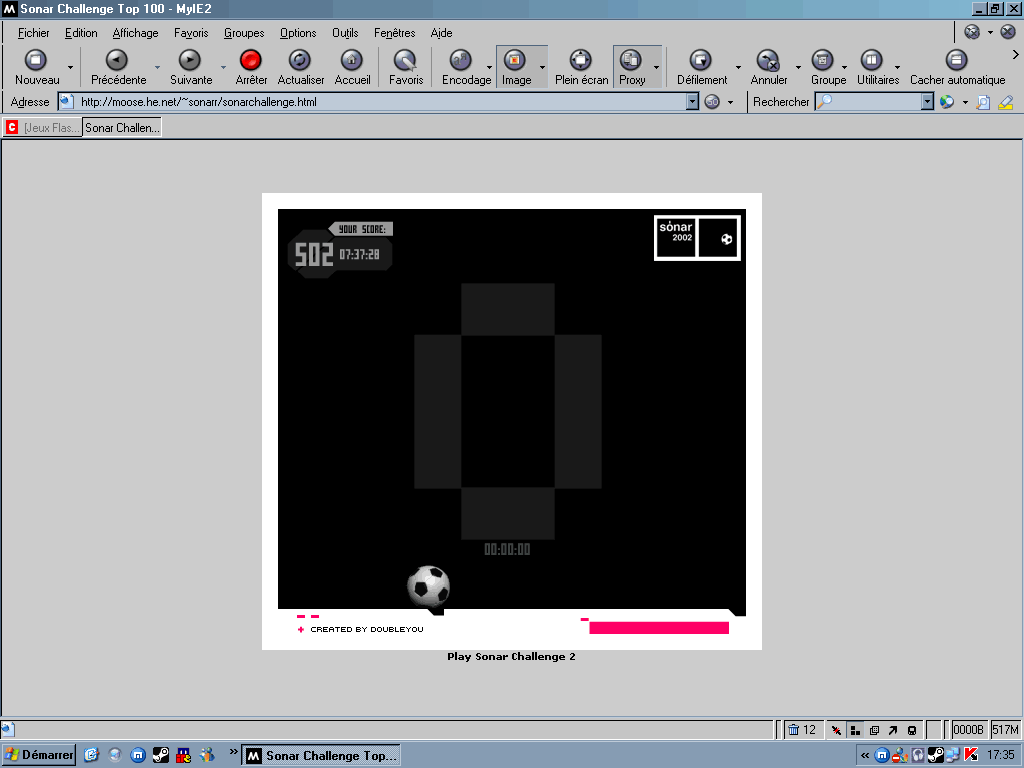Toggle Cacher automatique
Screen dimensions: 1024x768
(957, 61)
